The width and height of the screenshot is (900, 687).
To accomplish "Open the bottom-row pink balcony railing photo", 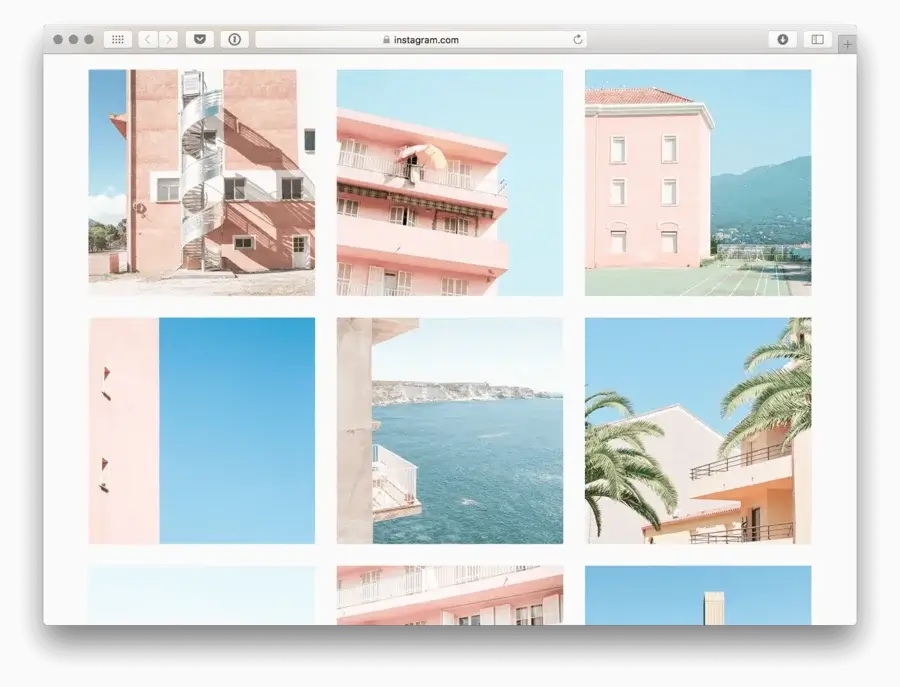I will (449, 596).
